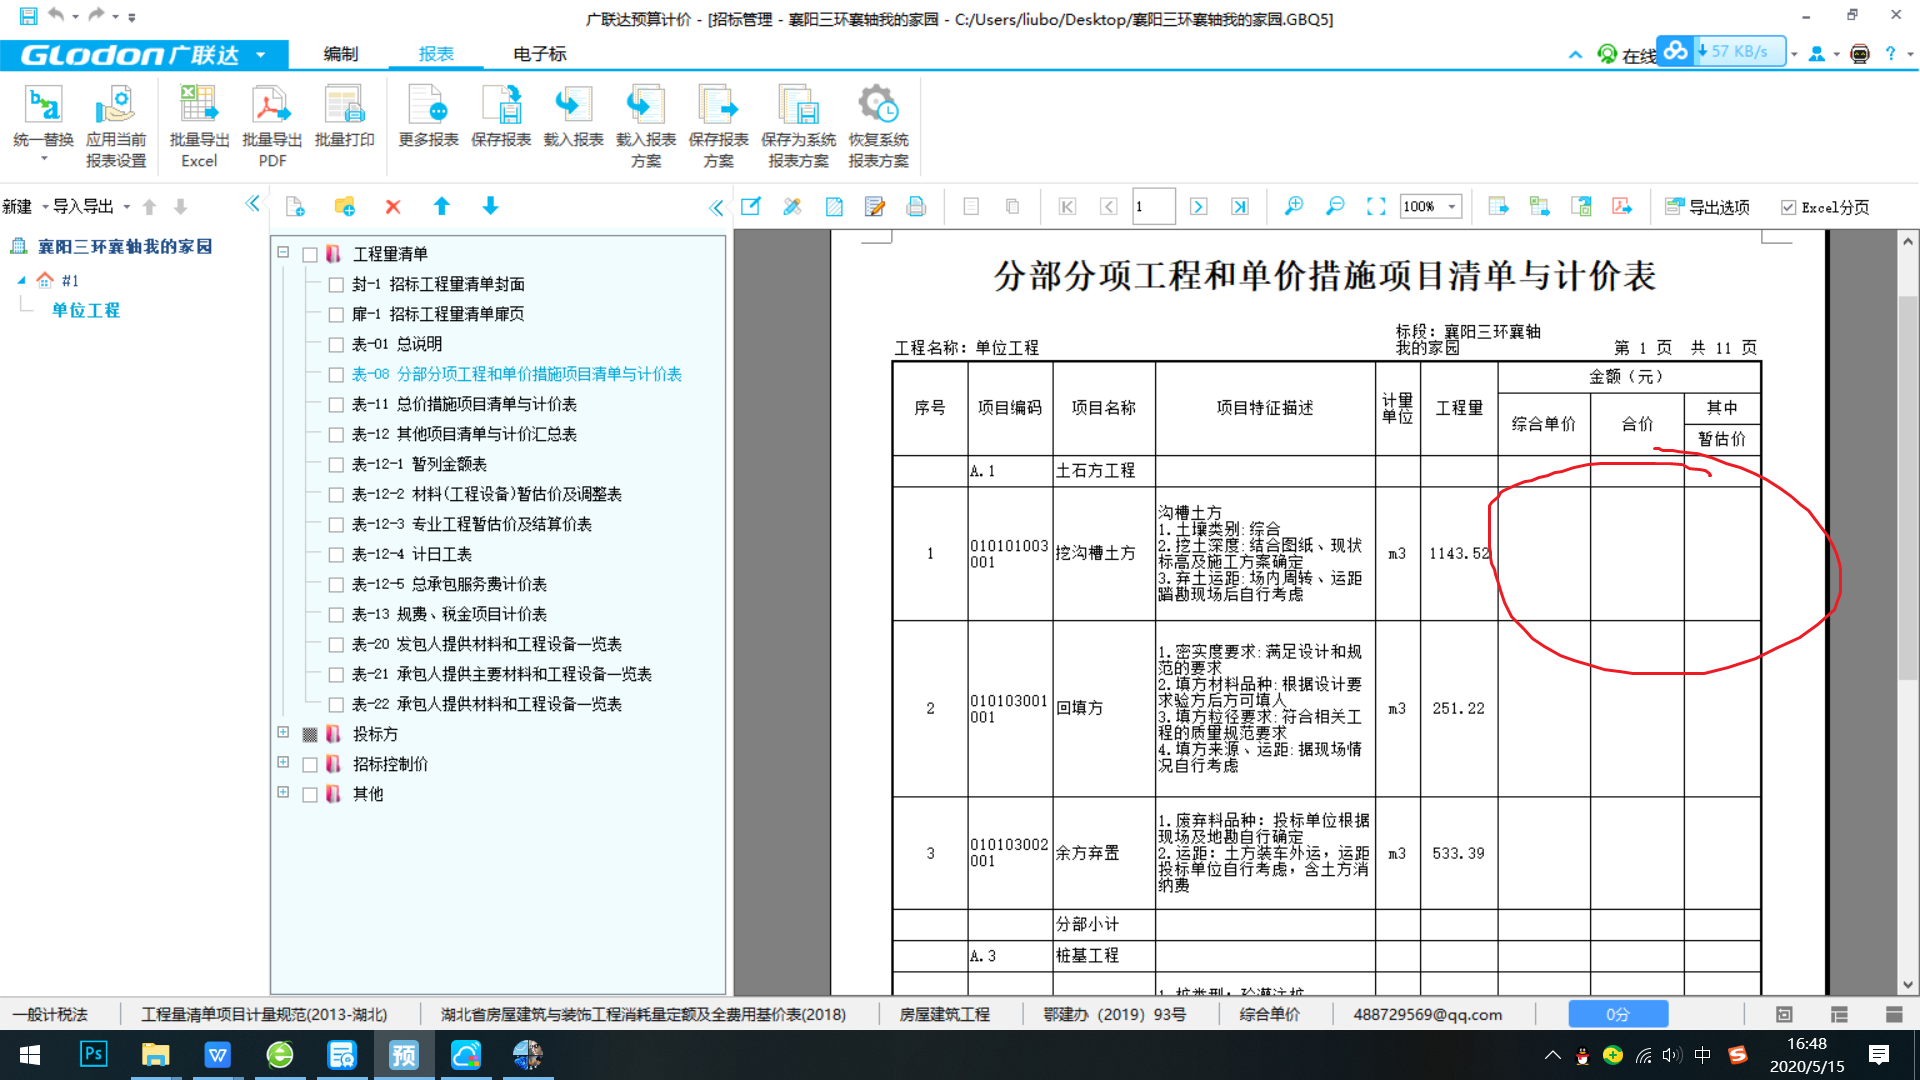The image size is (1920, 1080).
Task: Switch to the 电子标 tab
Action: tap(540, 54)
